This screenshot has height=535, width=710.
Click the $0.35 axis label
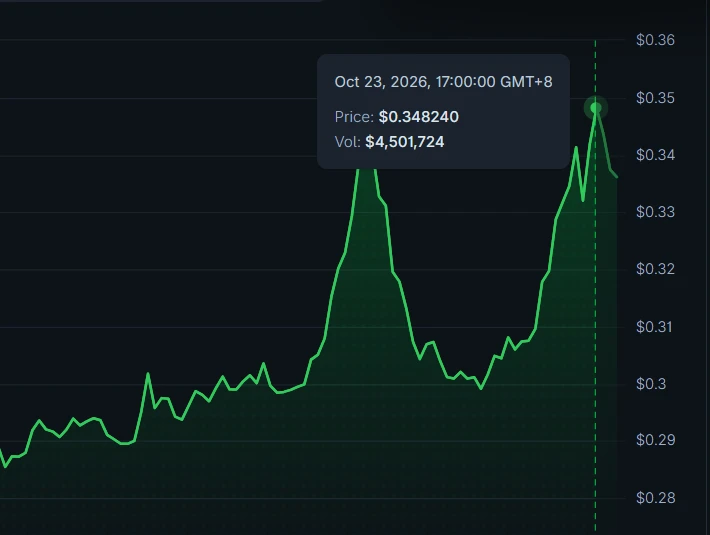click(x=655, y=98)
